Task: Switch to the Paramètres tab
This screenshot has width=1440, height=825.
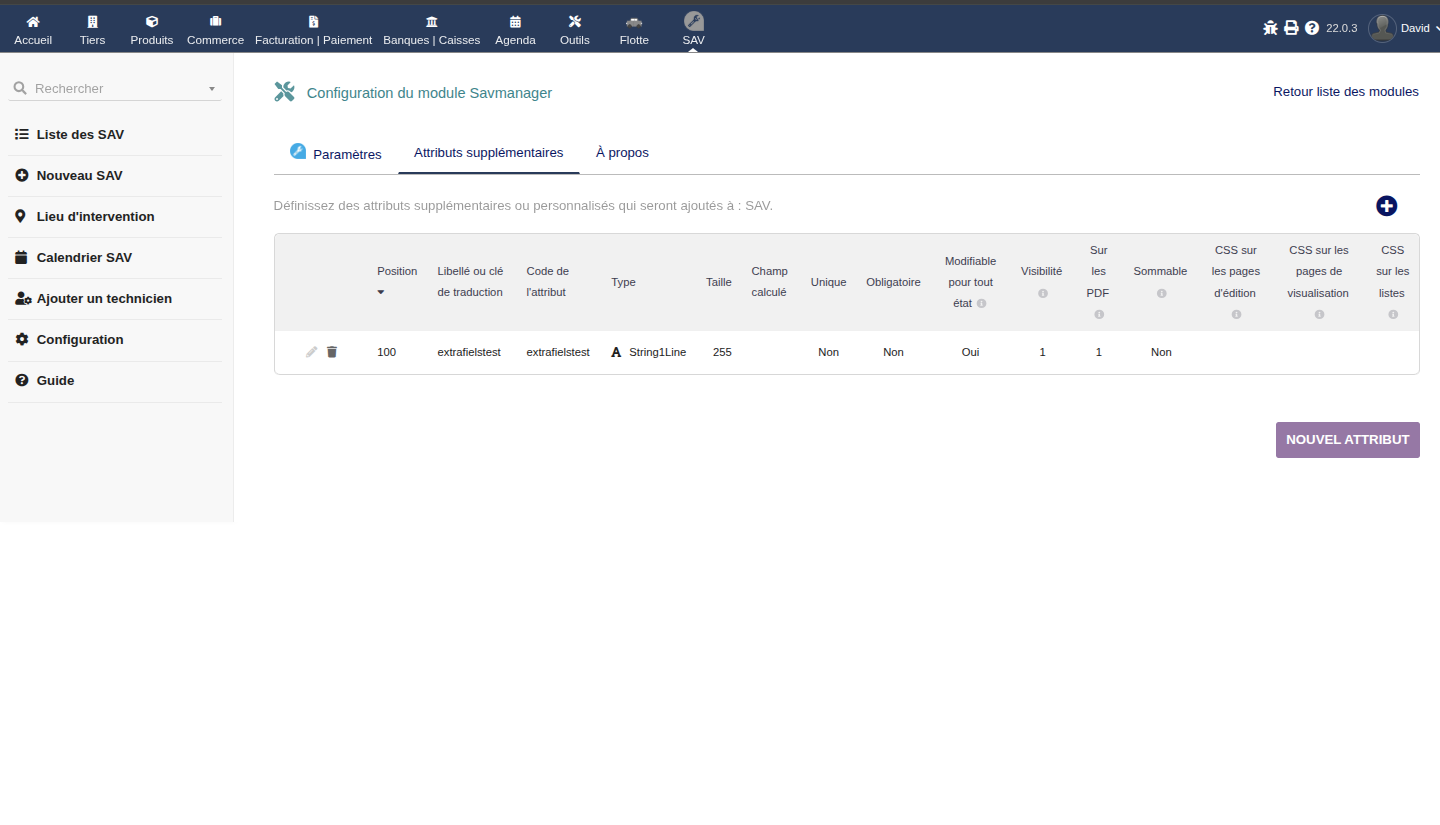Action: click(336, 154)
